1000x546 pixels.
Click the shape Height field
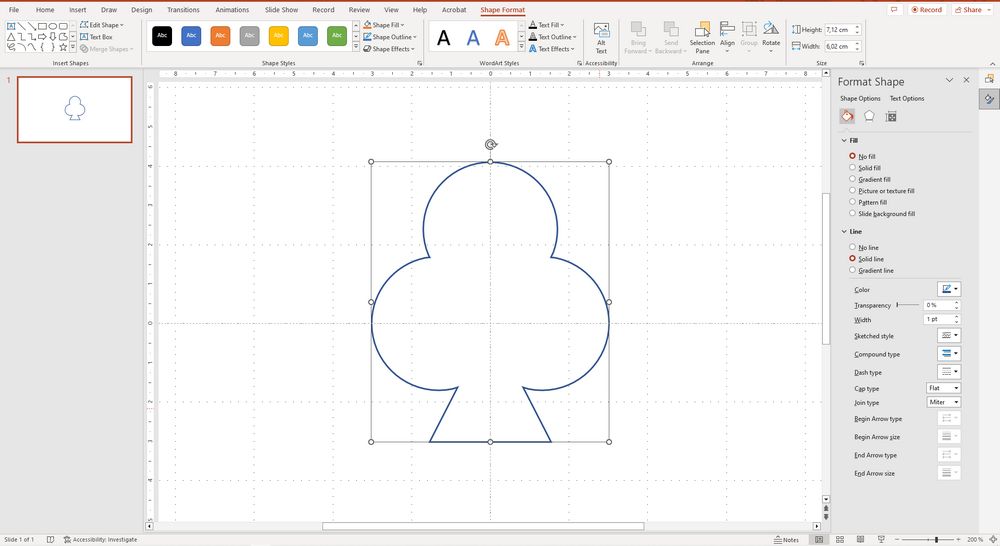pos(839,30)
